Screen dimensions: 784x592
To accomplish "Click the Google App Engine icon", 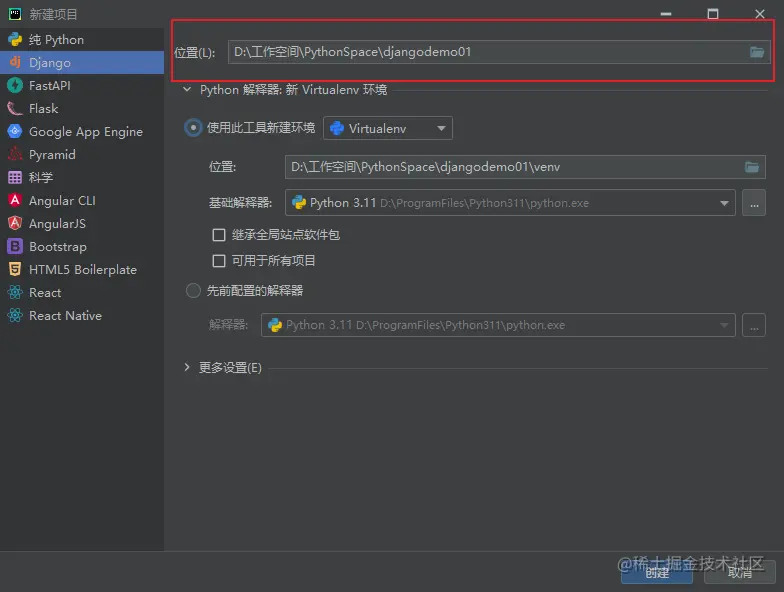I will pos(15,132).
